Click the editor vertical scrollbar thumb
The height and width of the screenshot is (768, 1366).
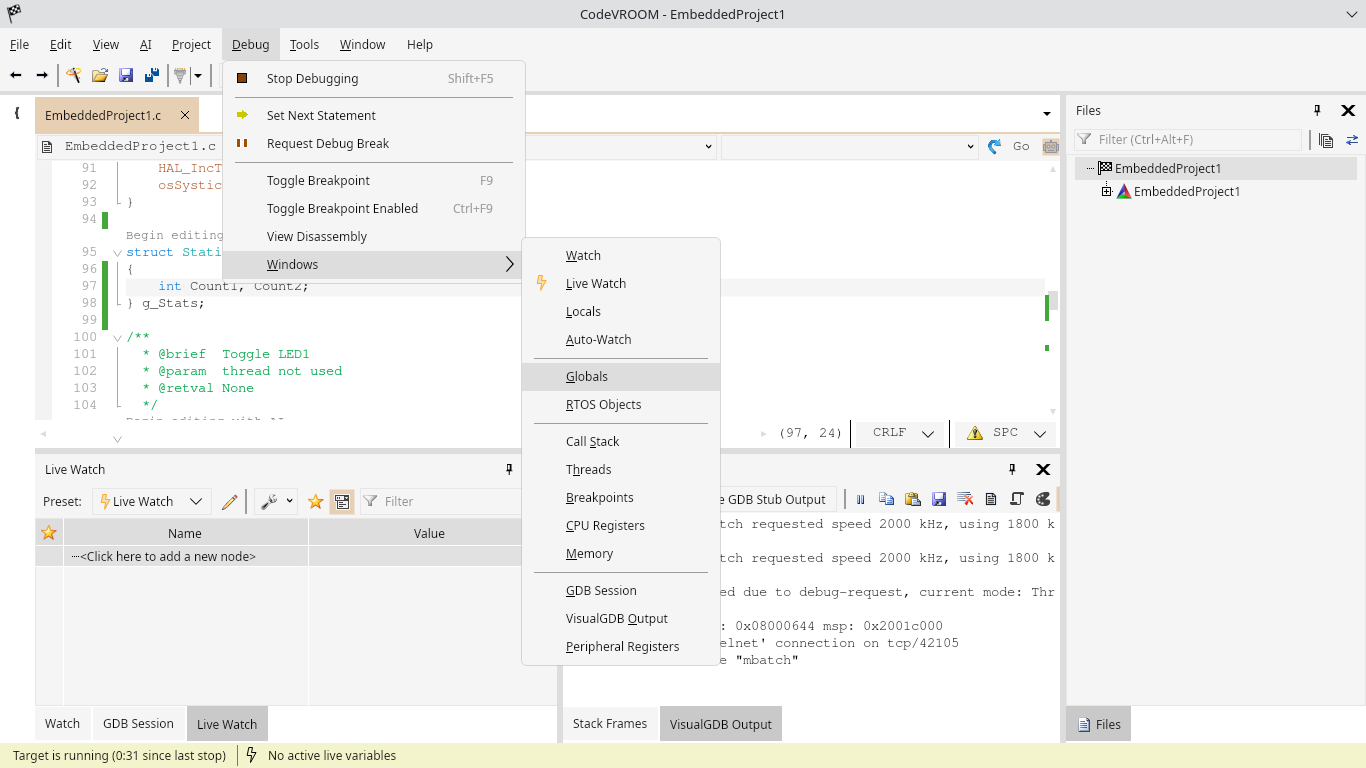click(1053, 300)
